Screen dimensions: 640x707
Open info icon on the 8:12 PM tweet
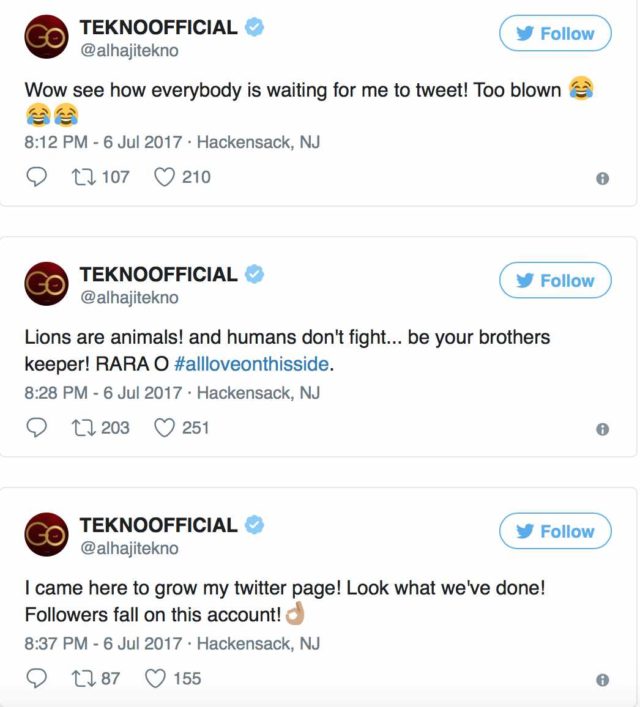coord(602,178)
